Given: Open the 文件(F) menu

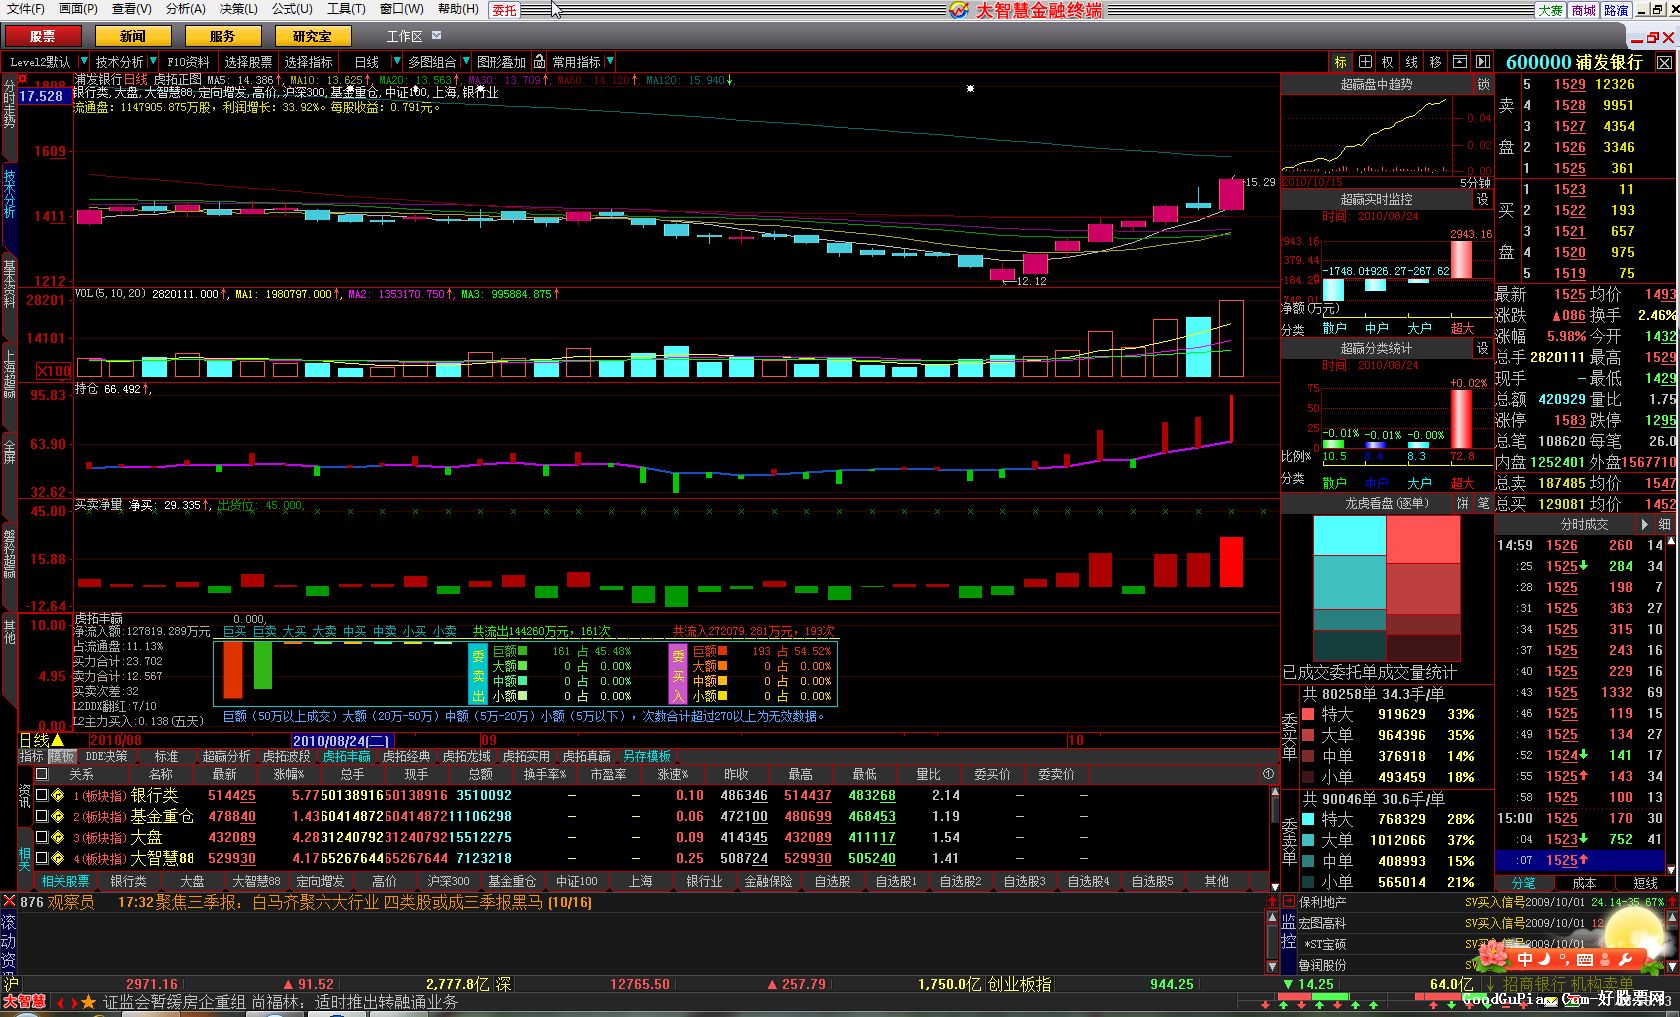Looking at the screenshot, I should 26,9.
